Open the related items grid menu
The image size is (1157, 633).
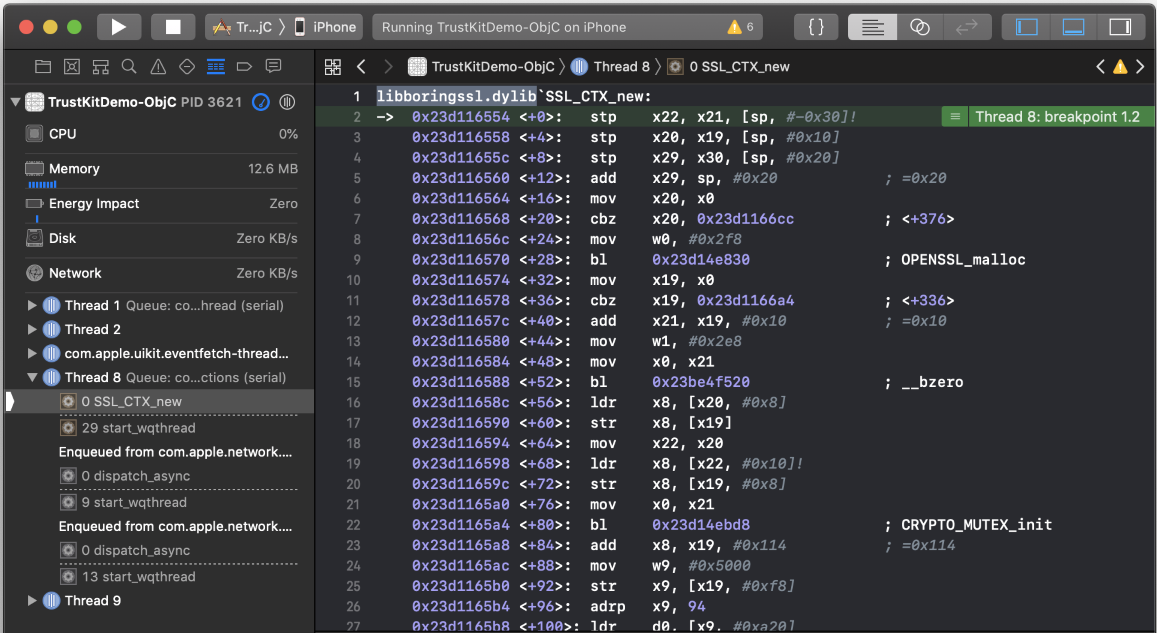click(x=334, y=67)
